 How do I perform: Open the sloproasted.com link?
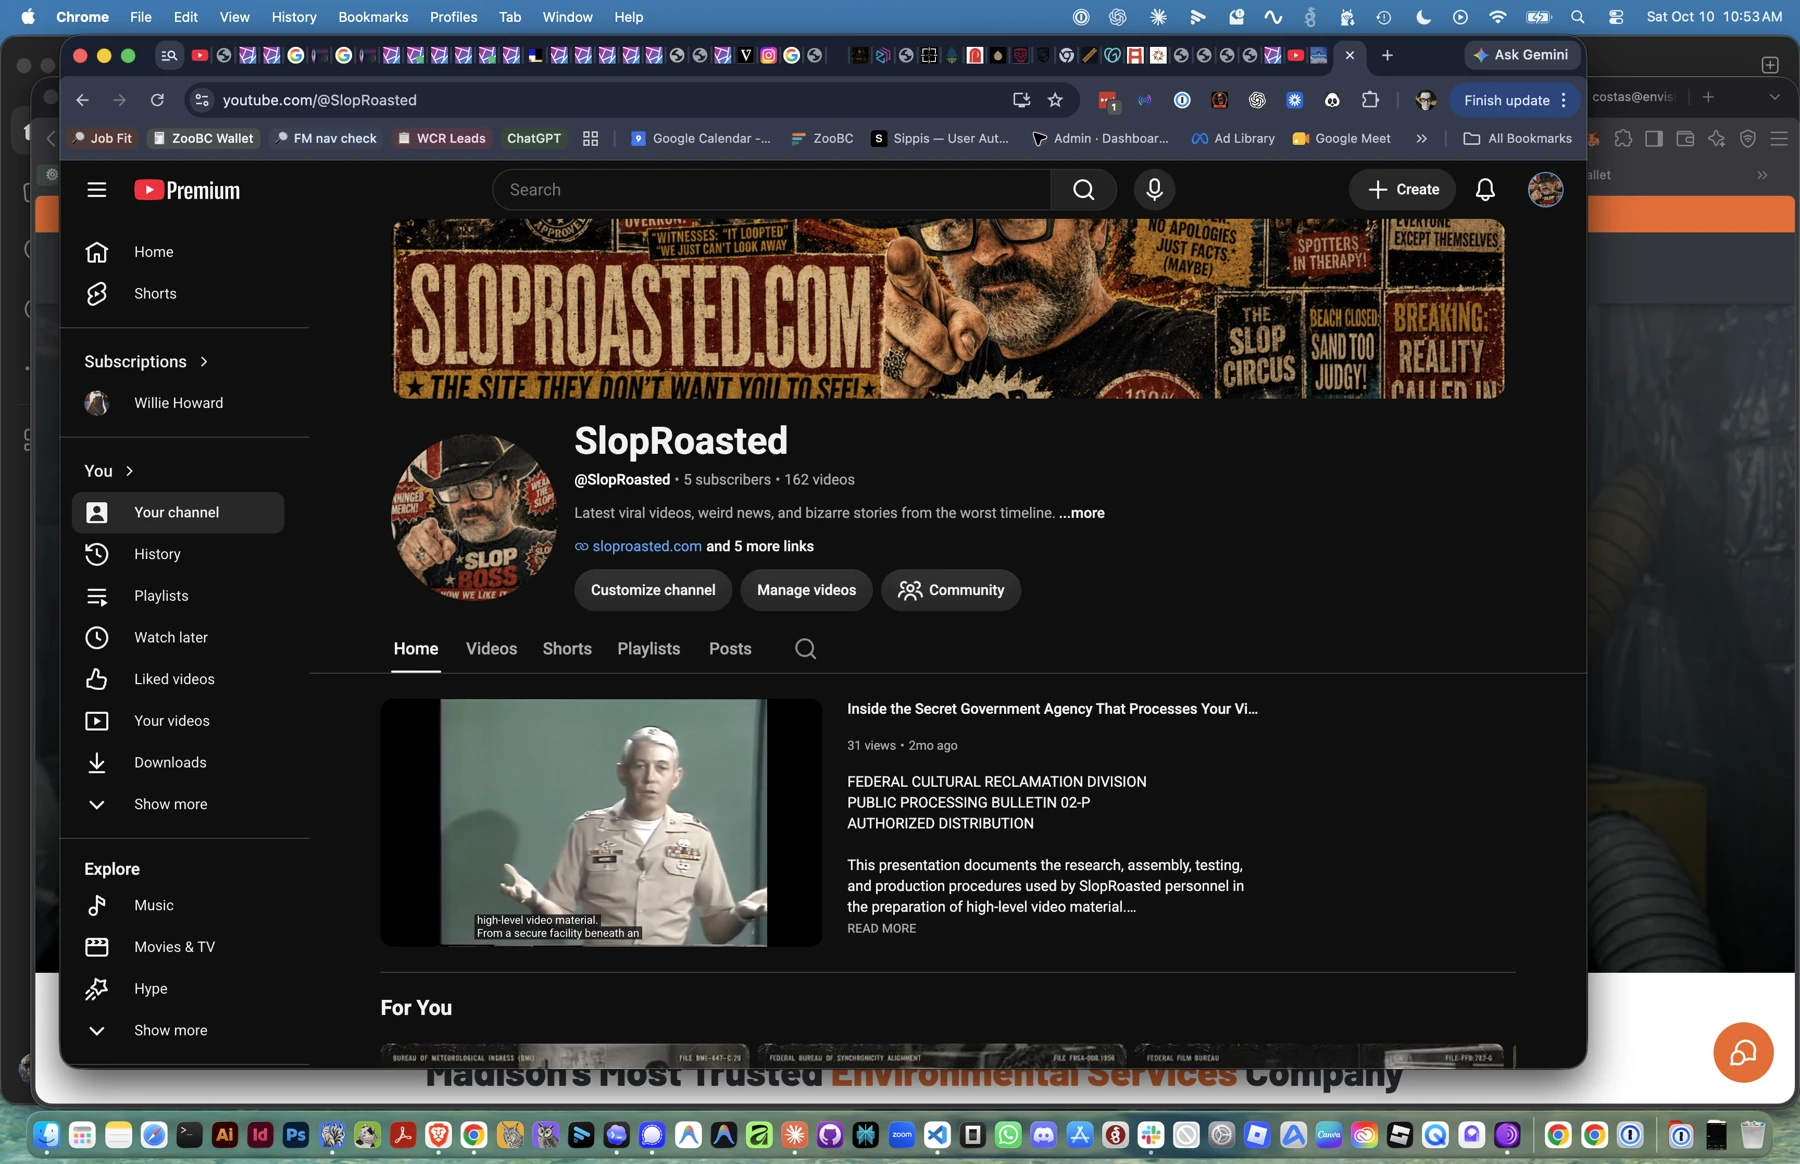[647, 546]
